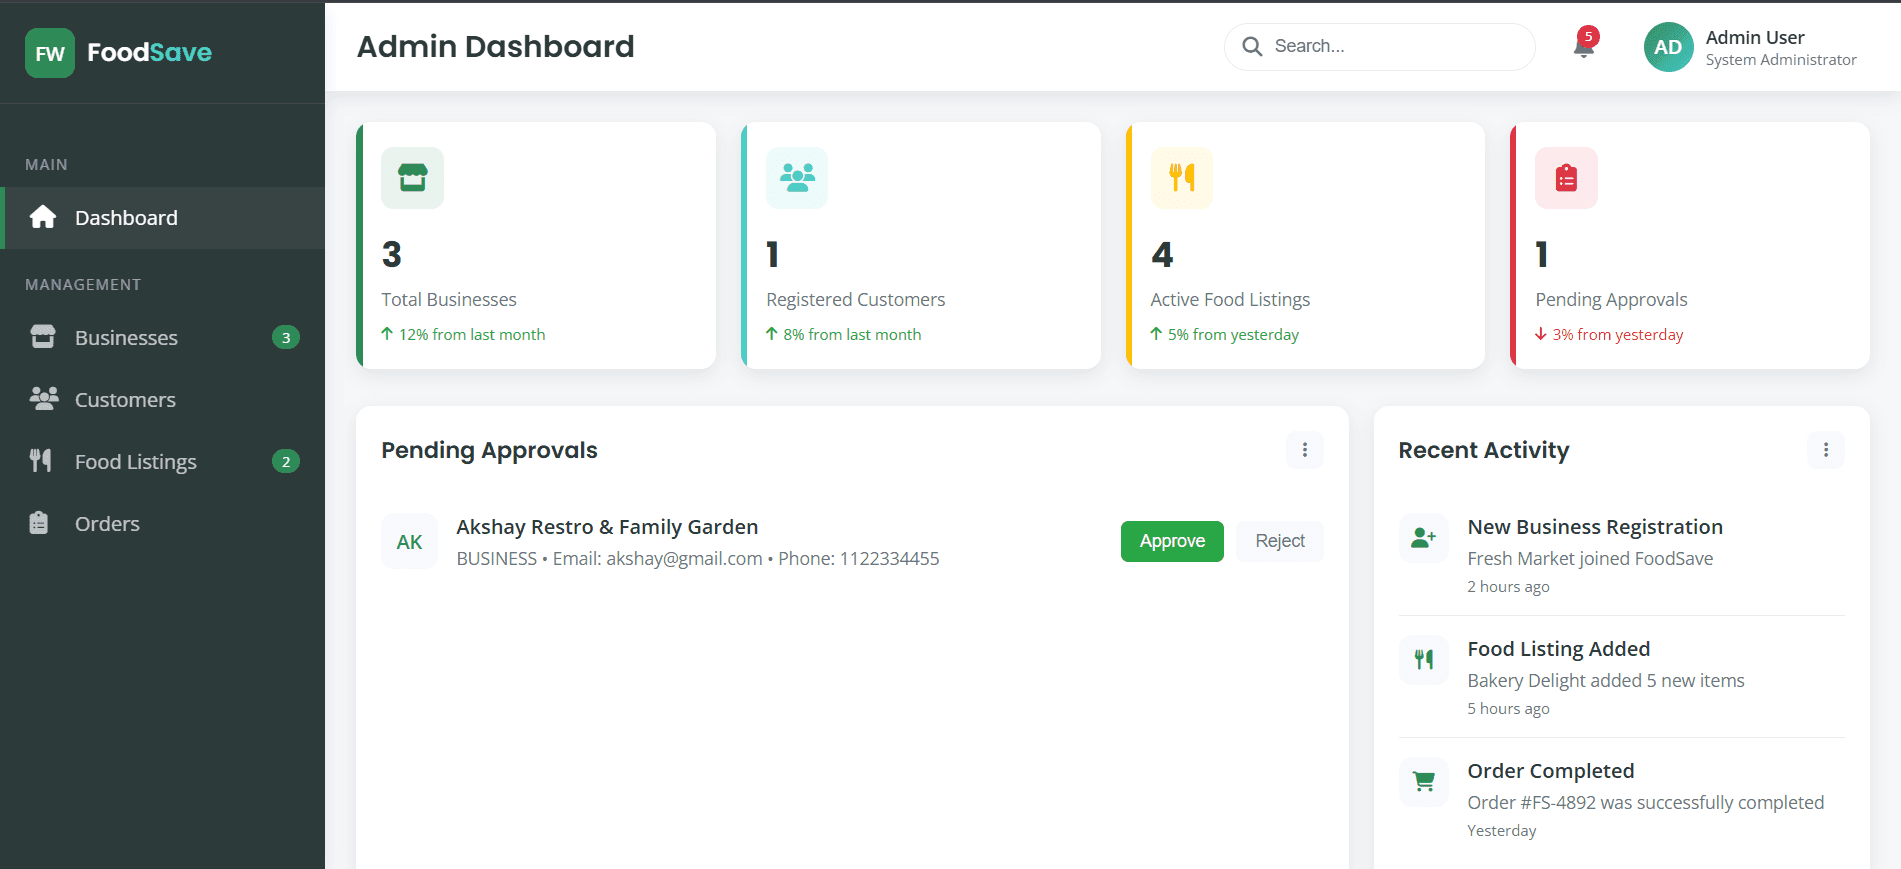1901x869 pixels.
Task: Click '3% from yesterday' trend text
Action: coord(1618,335)
